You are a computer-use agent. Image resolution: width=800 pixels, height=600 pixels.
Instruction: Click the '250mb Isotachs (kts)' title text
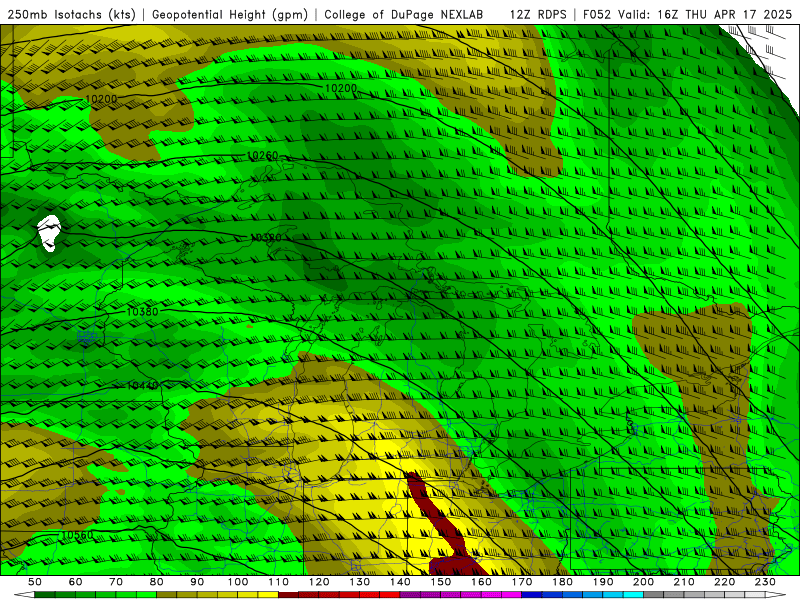71,14
